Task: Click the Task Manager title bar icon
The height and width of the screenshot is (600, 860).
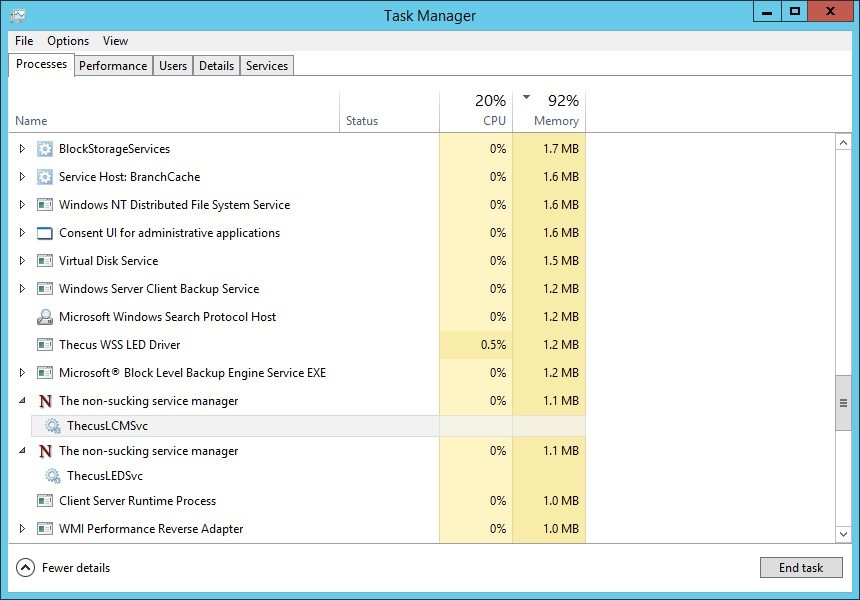Action: (x=18, y=15)
